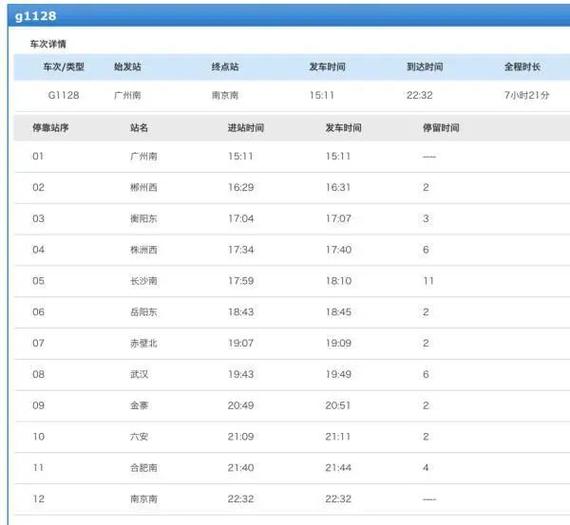Click the 停留时间 column header
570x525 pixels.
[x=441, y=128]
